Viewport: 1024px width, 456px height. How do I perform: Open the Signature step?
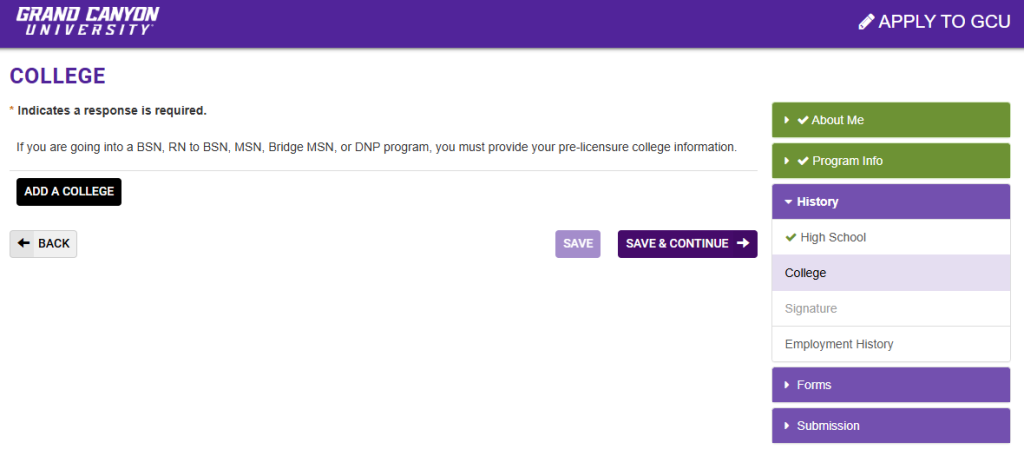(x=810, y=309)
